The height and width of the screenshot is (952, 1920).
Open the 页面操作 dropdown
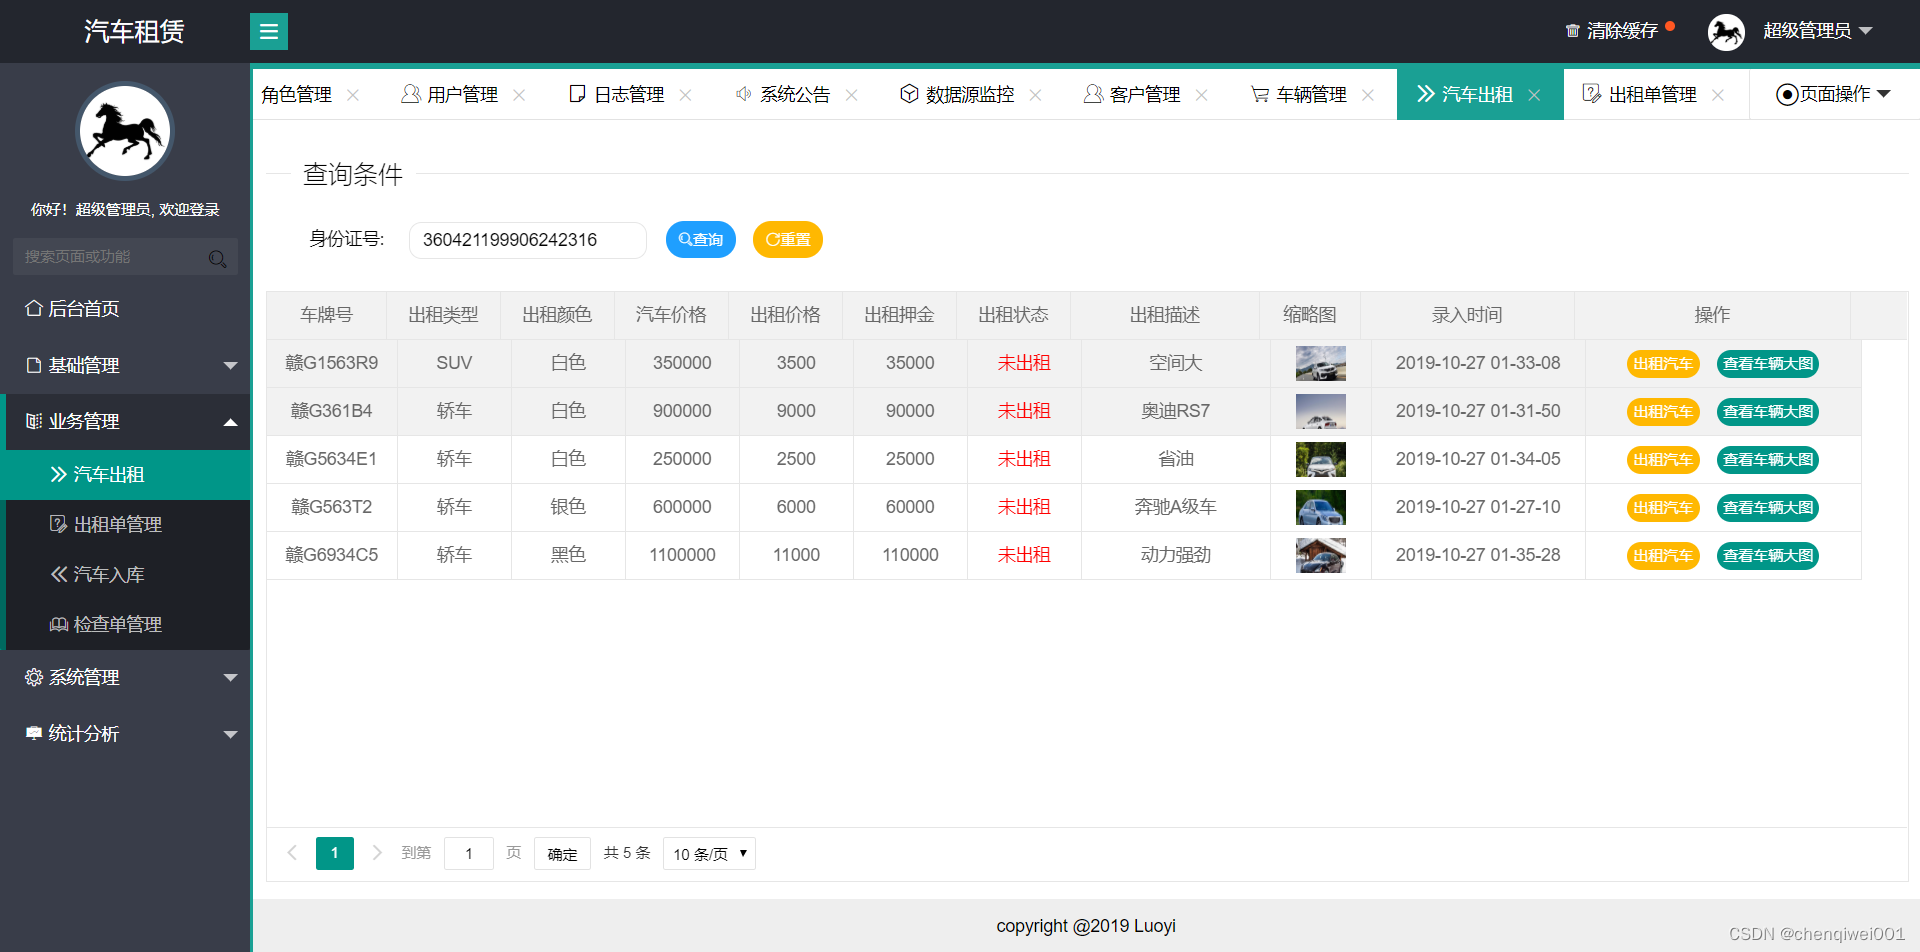pos(1833,93)
